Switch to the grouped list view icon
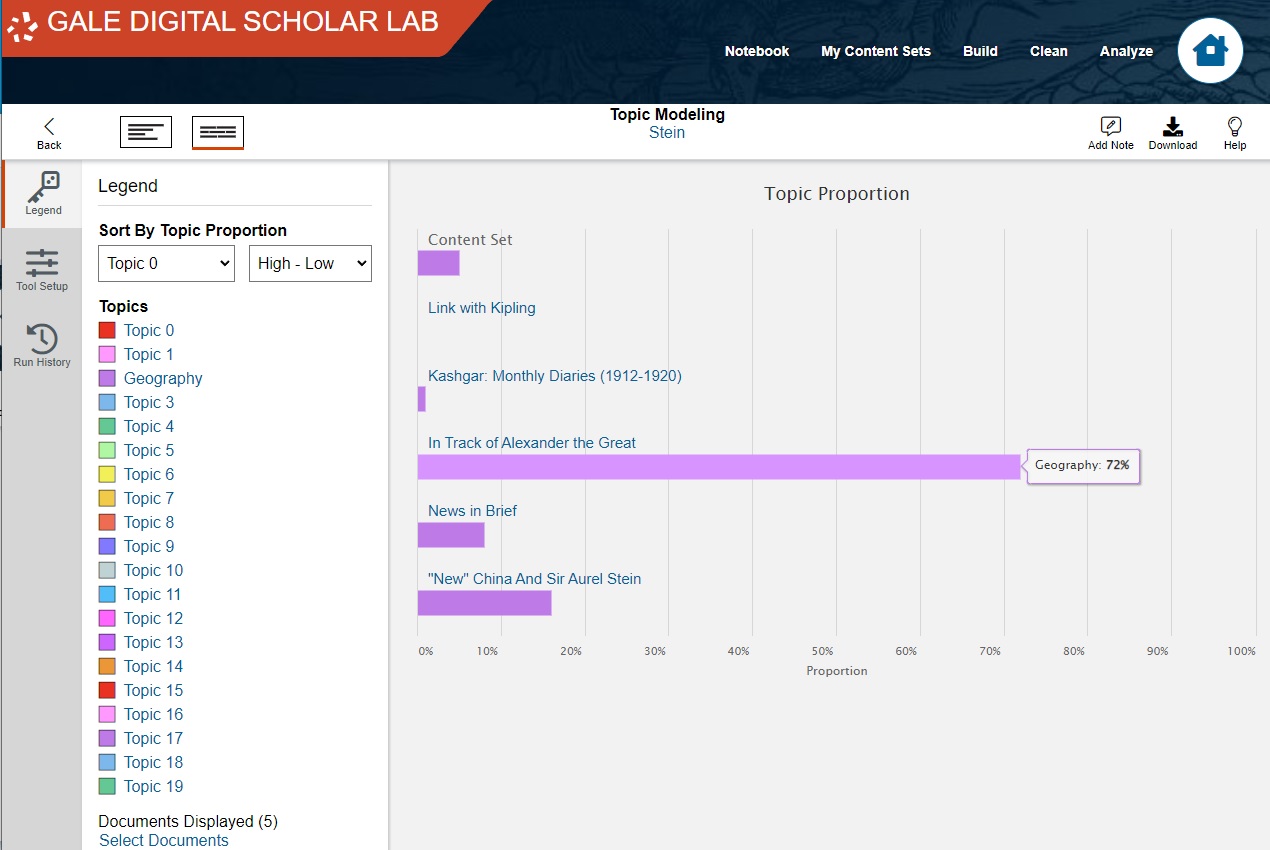 click(x=218, y=132)
